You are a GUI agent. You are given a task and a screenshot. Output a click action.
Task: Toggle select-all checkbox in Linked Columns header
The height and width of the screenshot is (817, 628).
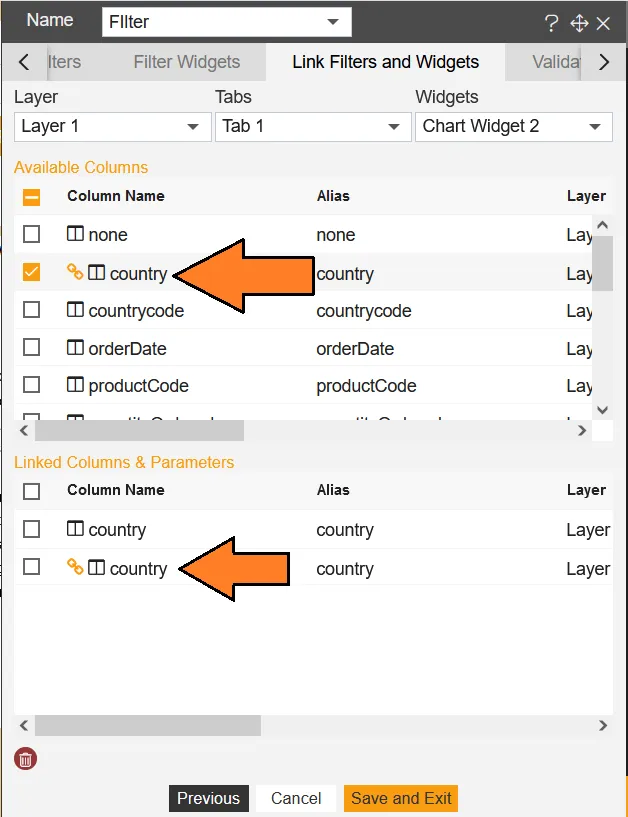pyautogui.click(x=32, y=491)
